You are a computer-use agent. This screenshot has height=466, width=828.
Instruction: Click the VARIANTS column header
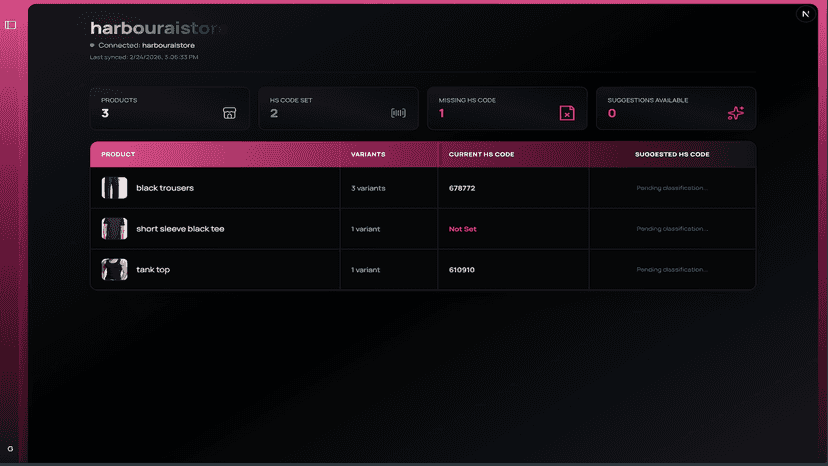[x=368, y=154]
